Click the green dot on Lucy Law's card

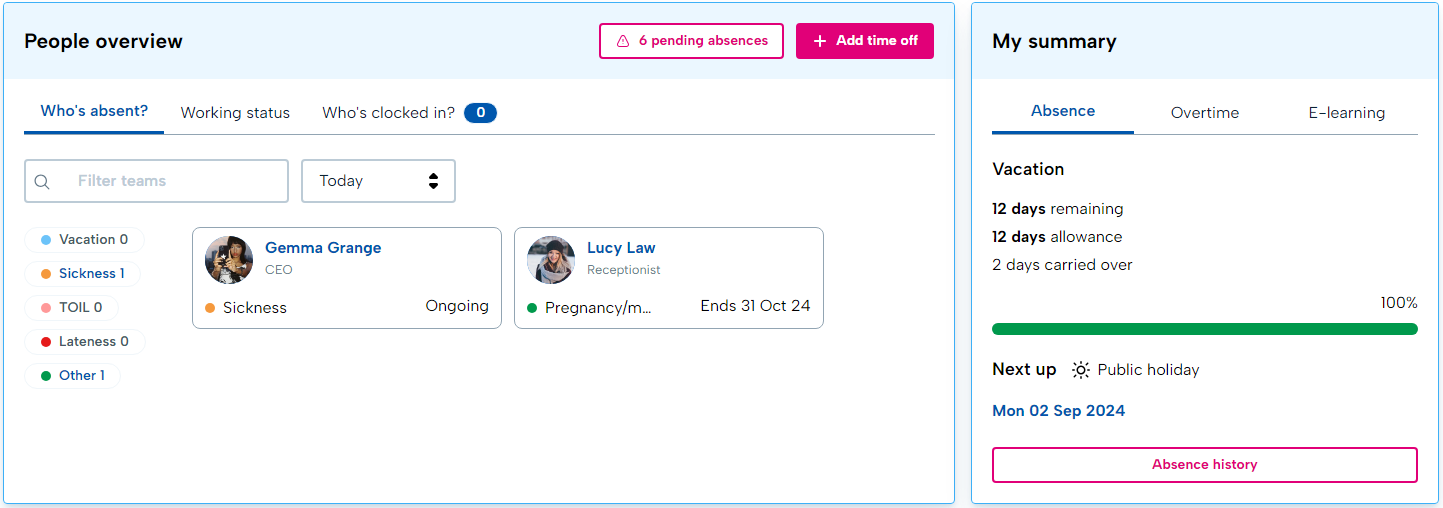point(532,308)
